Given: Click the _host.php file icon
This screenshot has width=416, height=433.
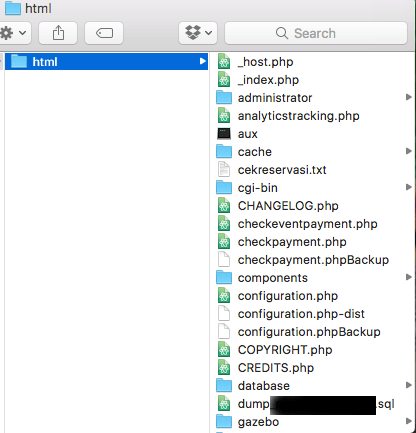Looking at the screenshot, I should click(224, 62).
